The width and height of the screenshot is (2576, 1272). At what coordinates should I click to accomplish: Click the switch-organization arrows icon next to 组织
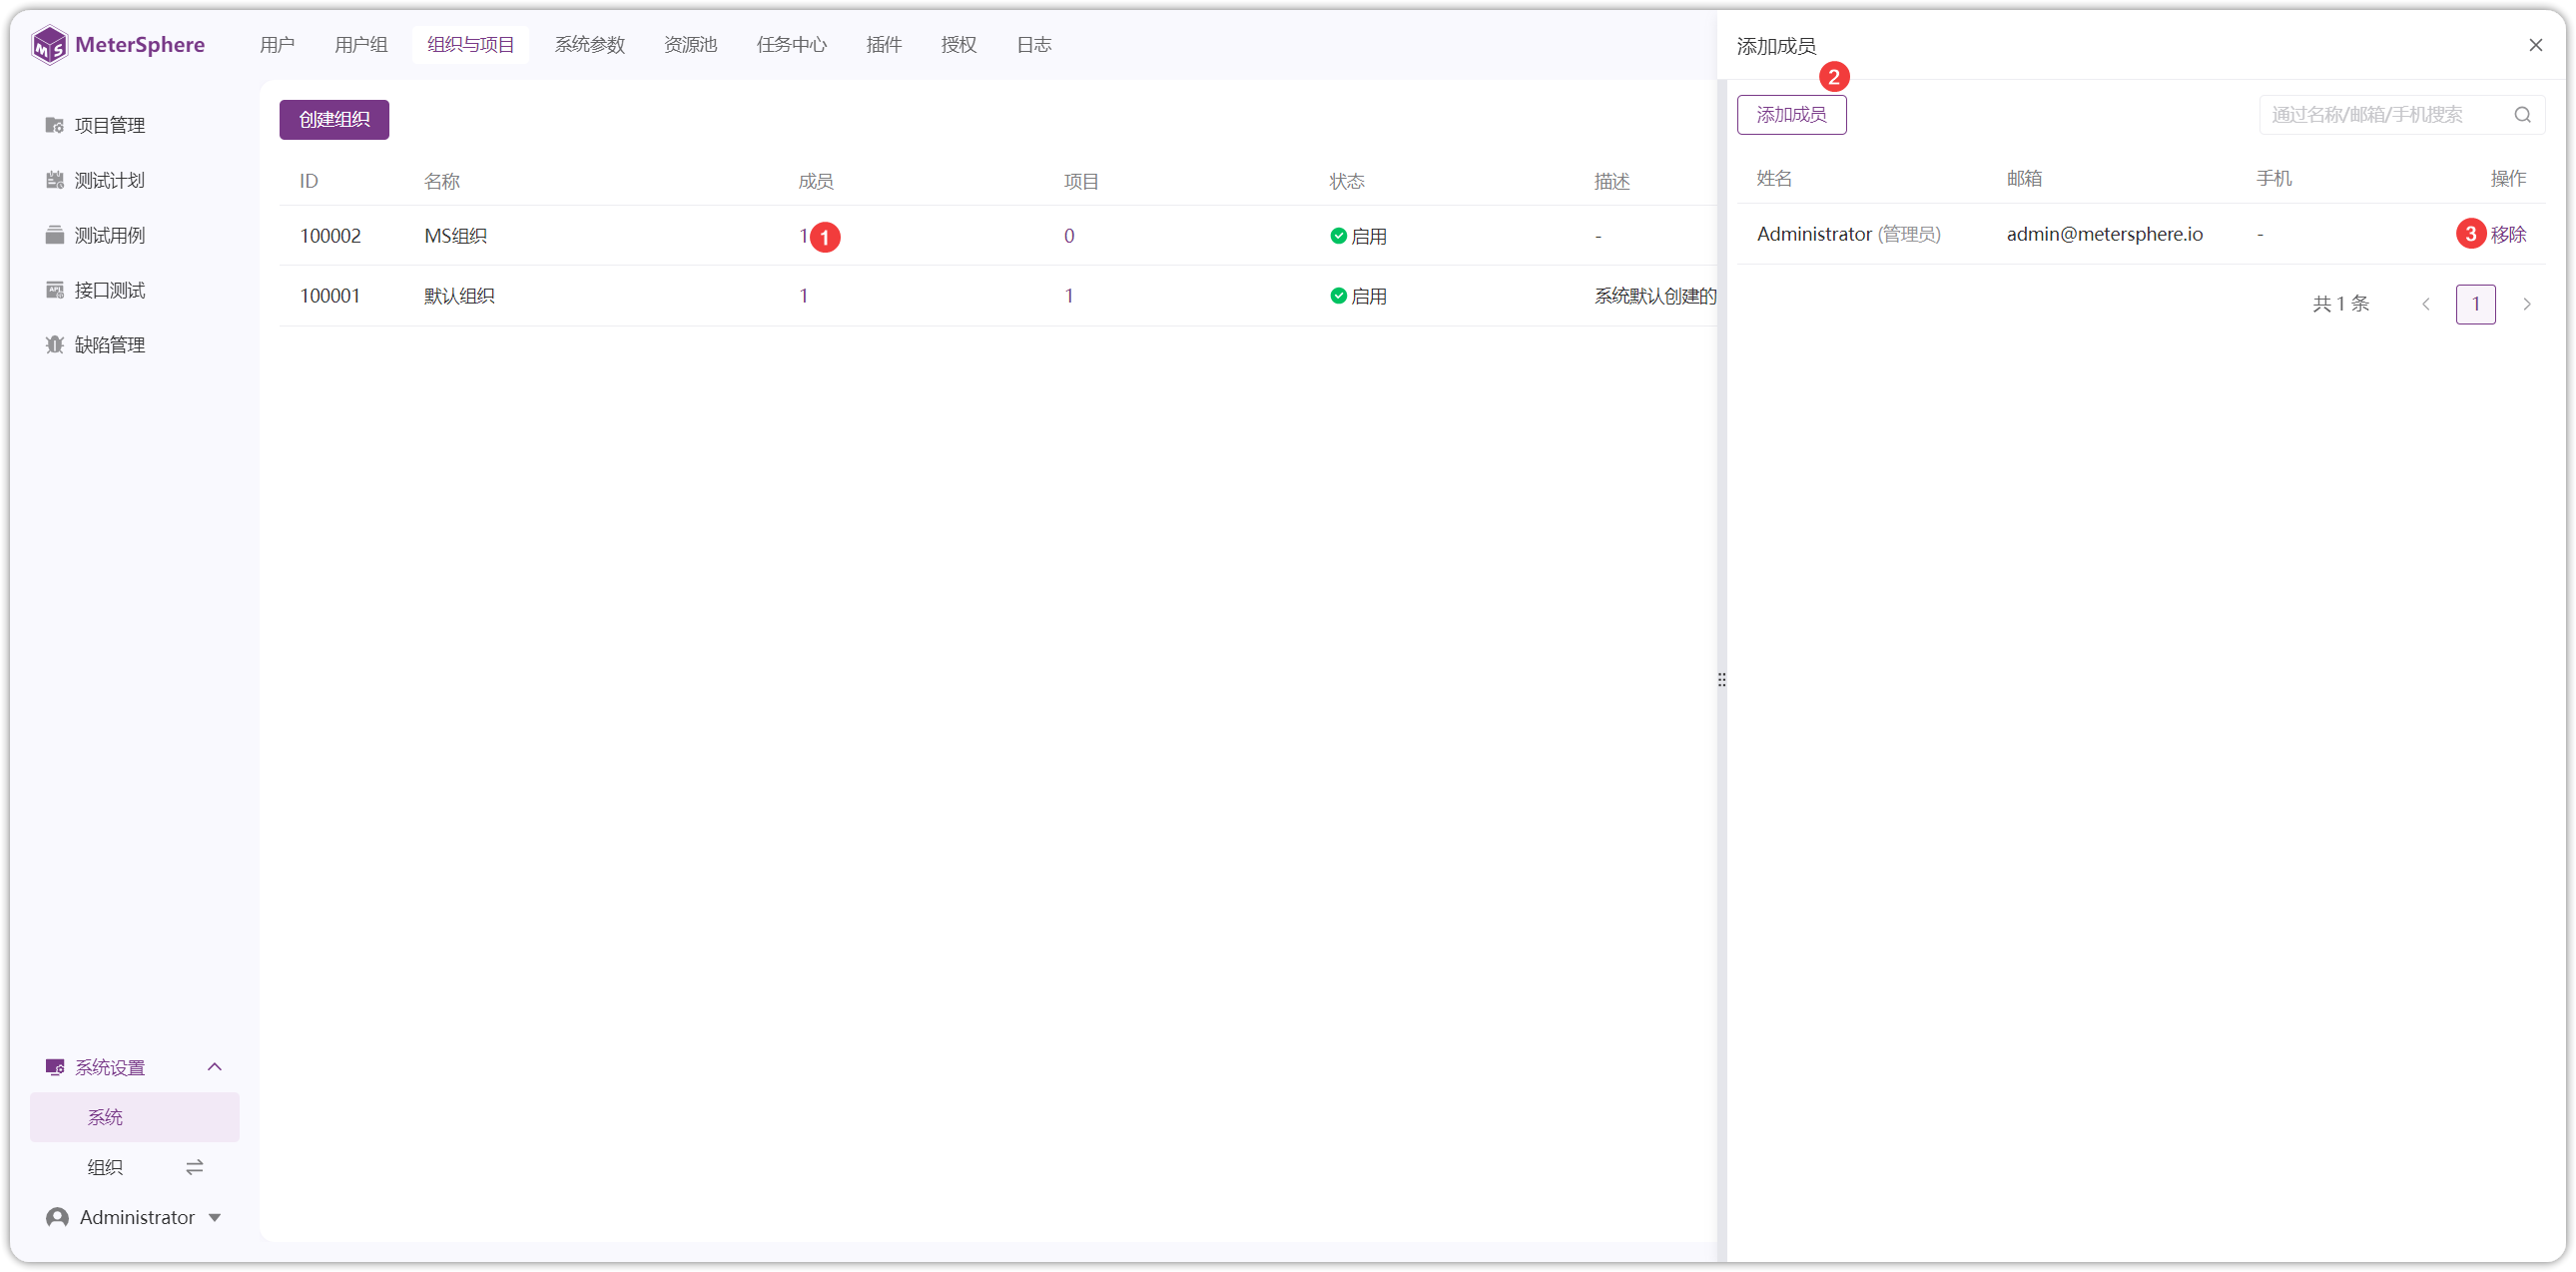195,1167
